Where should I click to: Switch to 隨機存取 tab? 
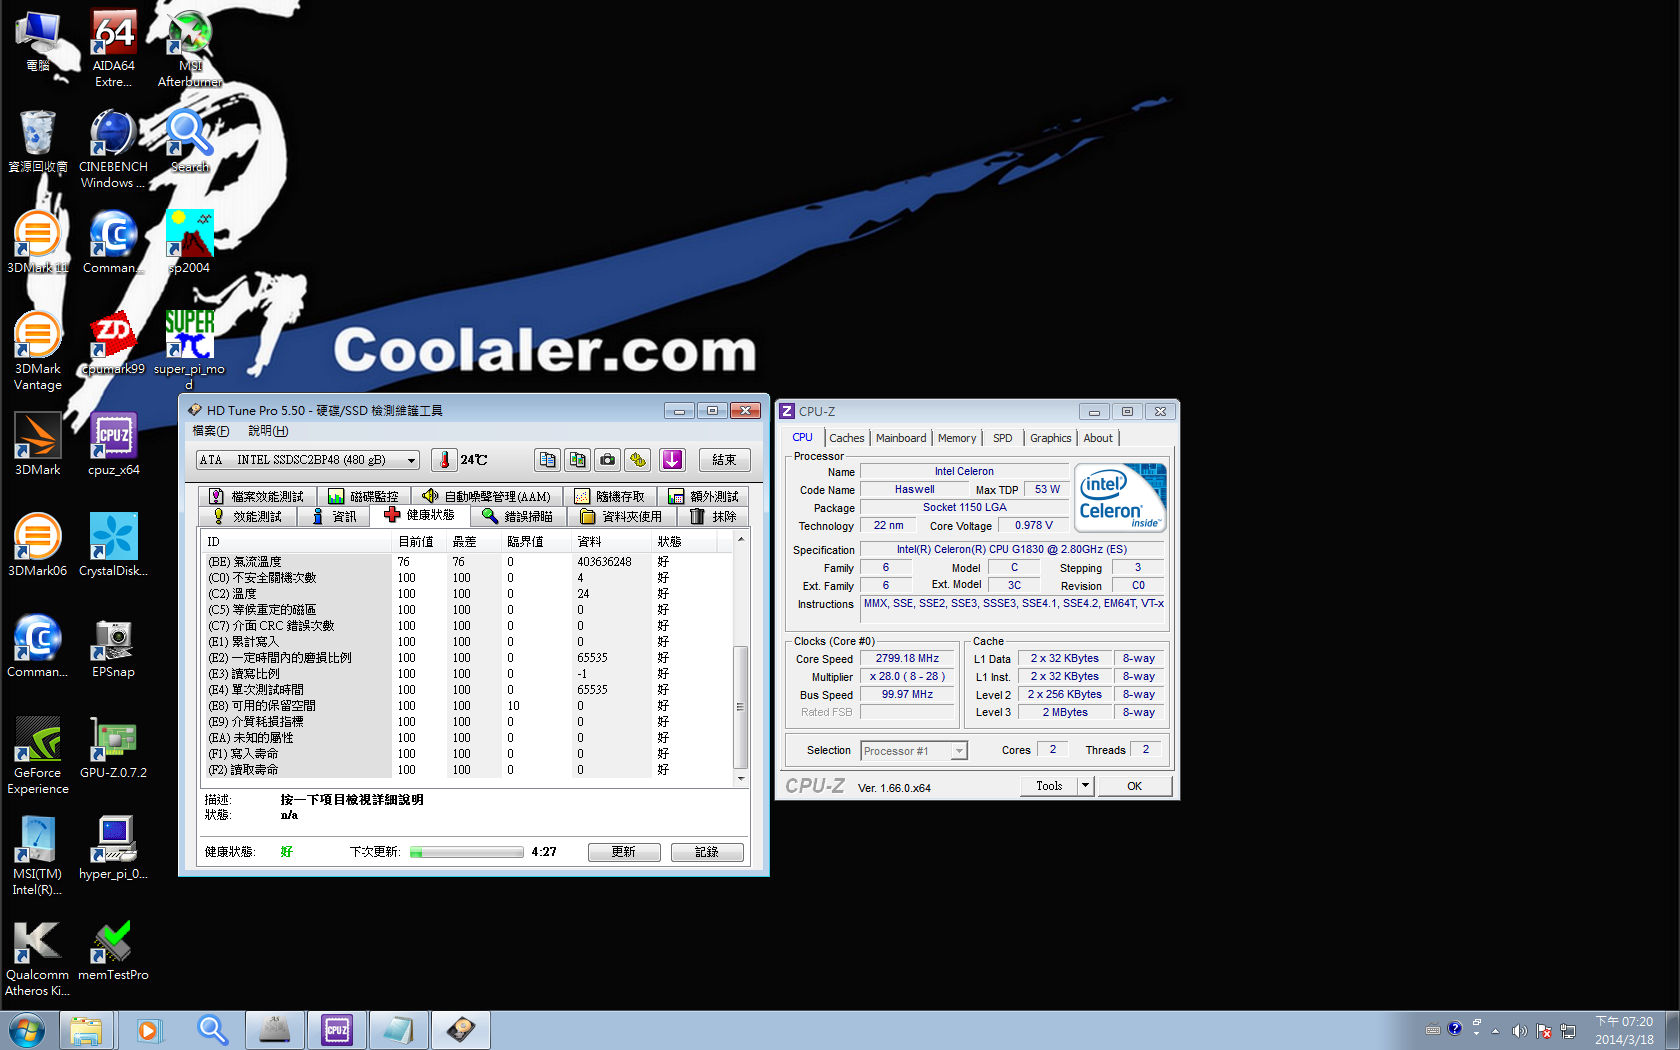click(x=610, y=496)
